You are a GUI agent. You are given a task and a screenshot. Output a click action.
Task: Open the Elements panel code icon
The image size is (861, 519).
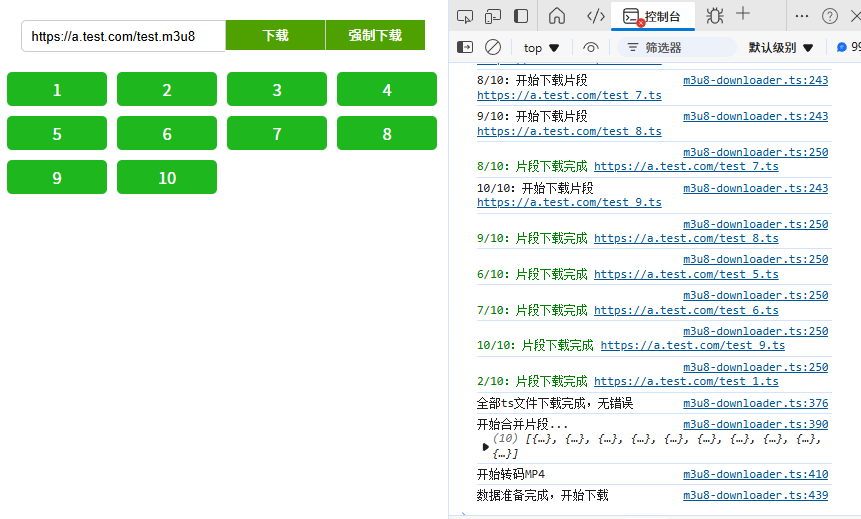[596, 16]
